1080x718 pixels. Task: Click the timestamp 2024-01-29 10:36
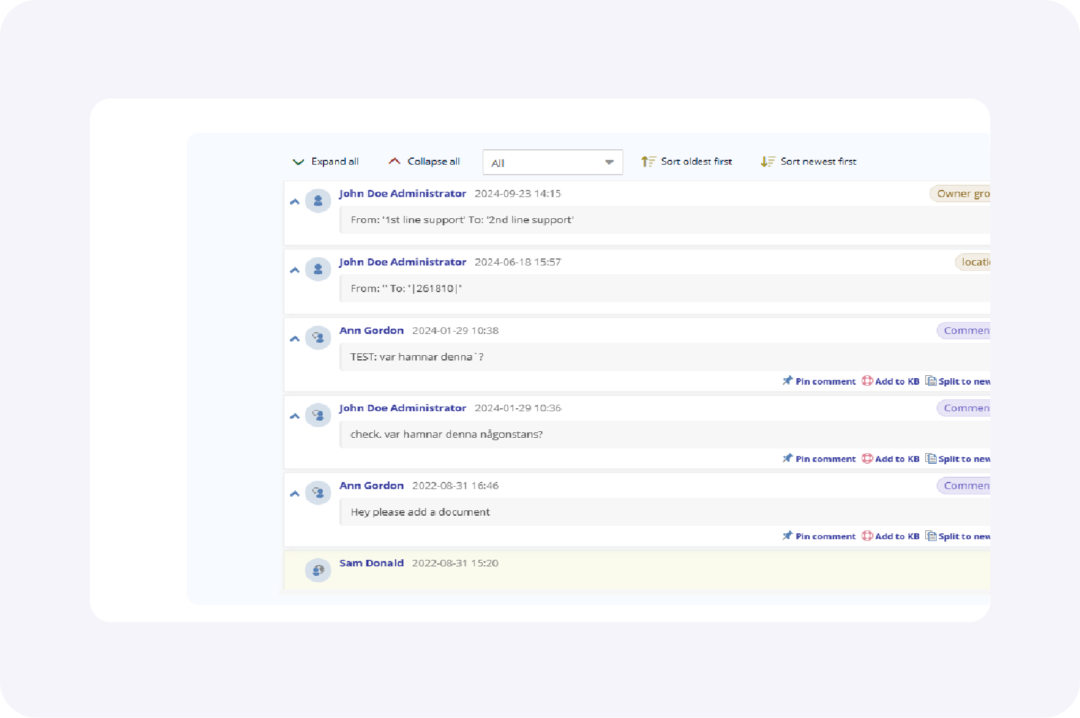[x=518, y=408]
